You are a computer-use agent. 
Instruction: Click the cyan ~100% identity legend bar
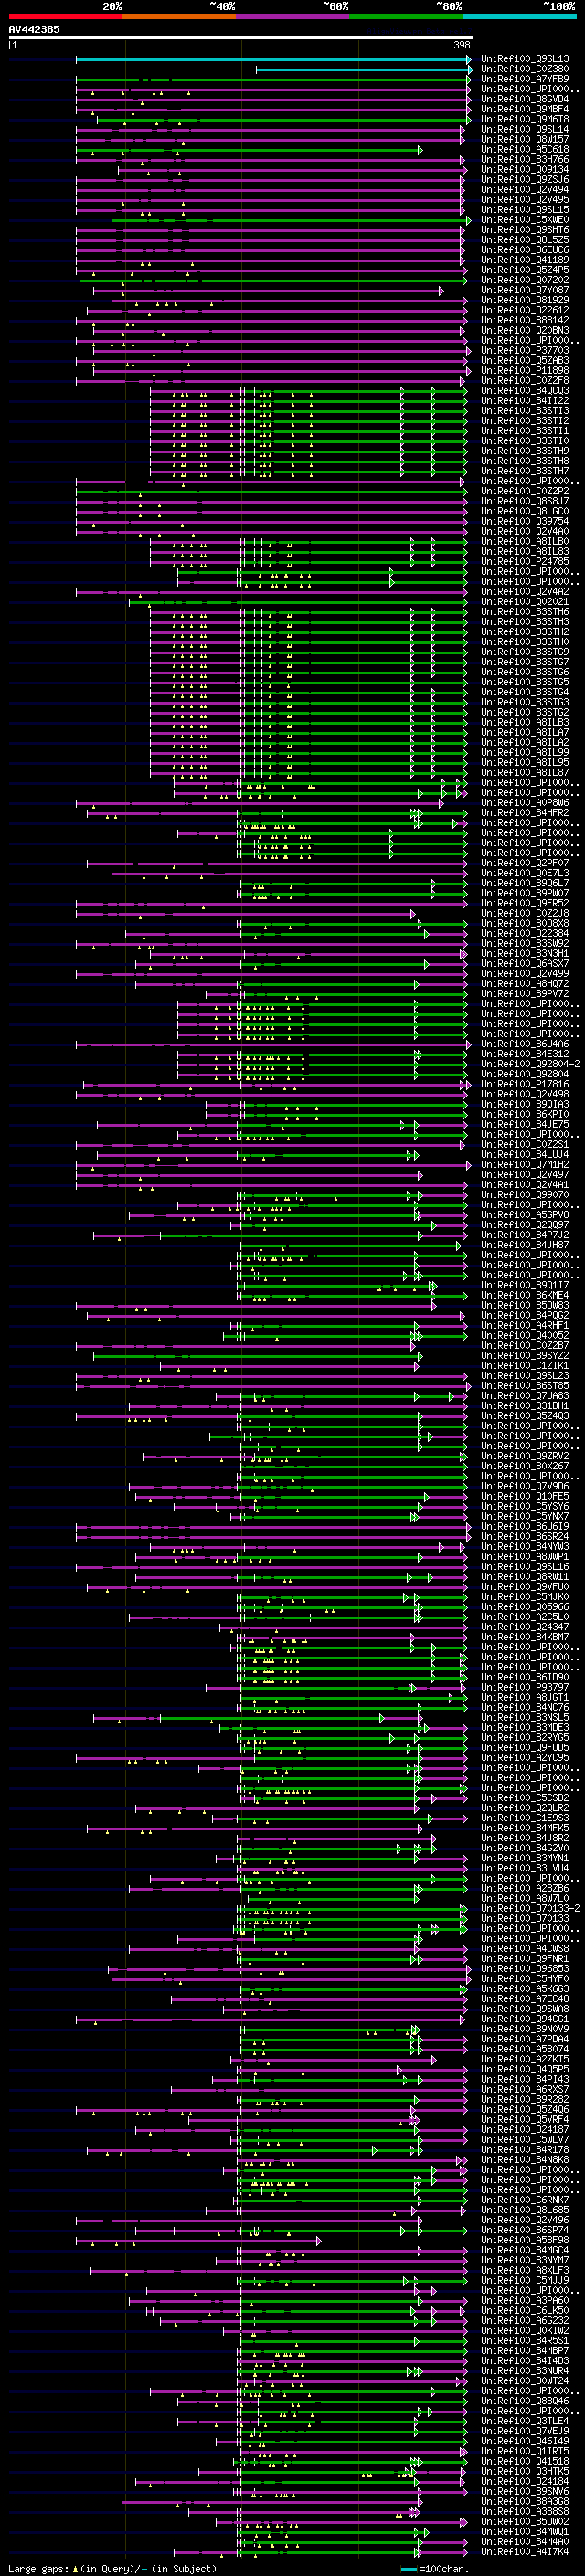tap(520, 16)
